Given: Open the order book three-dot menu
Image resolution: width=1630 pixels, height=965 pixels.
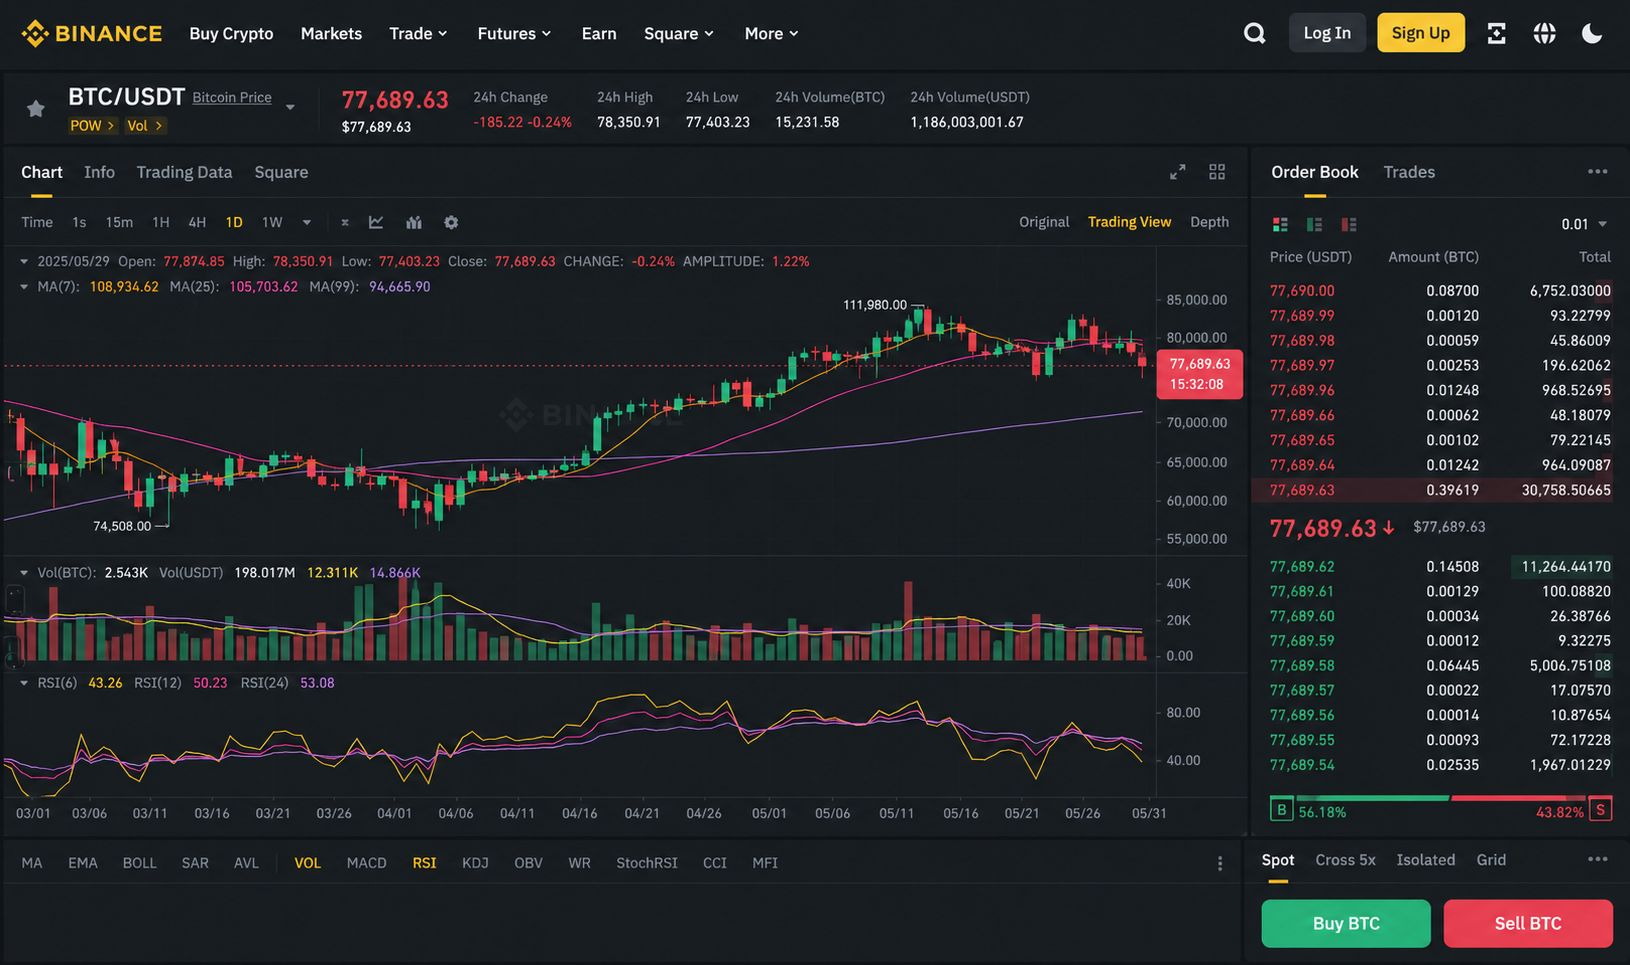Looking at the screenshot, I should click(1598, 172).
